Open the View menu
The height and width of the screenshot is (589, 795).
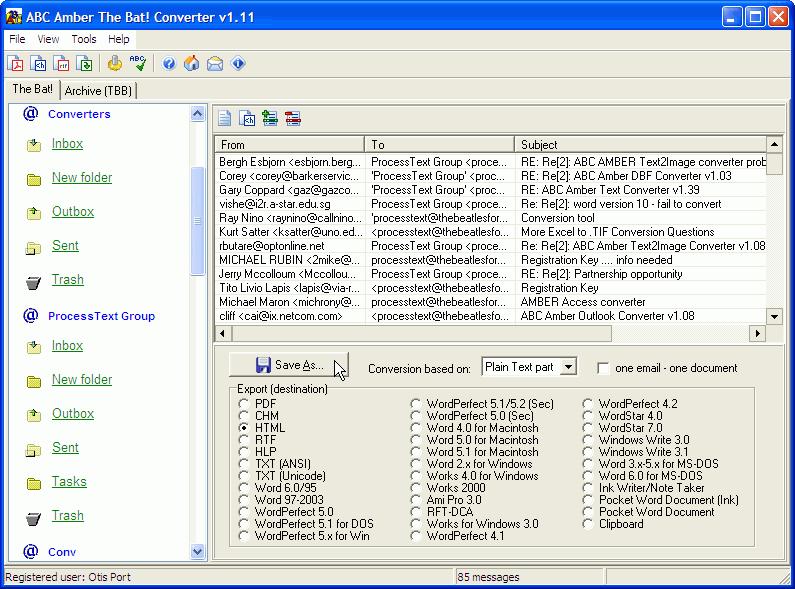click(x=48, y=39)
